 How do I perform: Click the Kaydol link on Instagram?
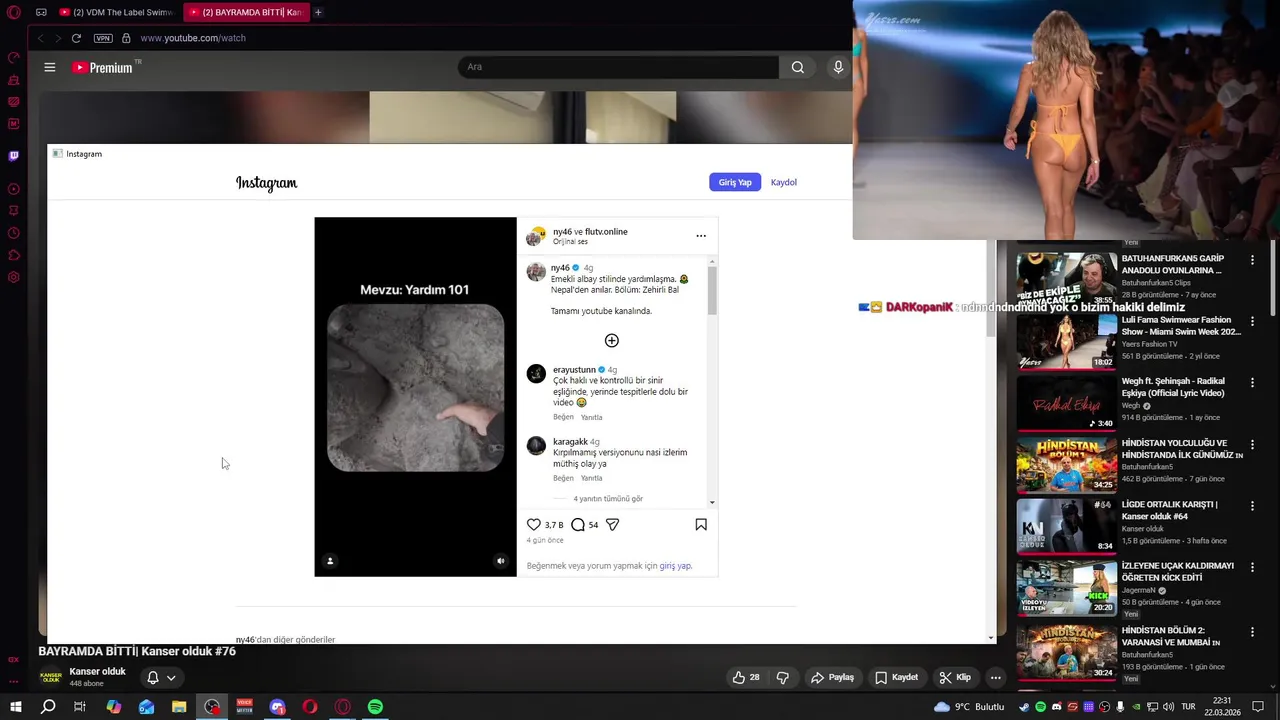click(783, 182)
